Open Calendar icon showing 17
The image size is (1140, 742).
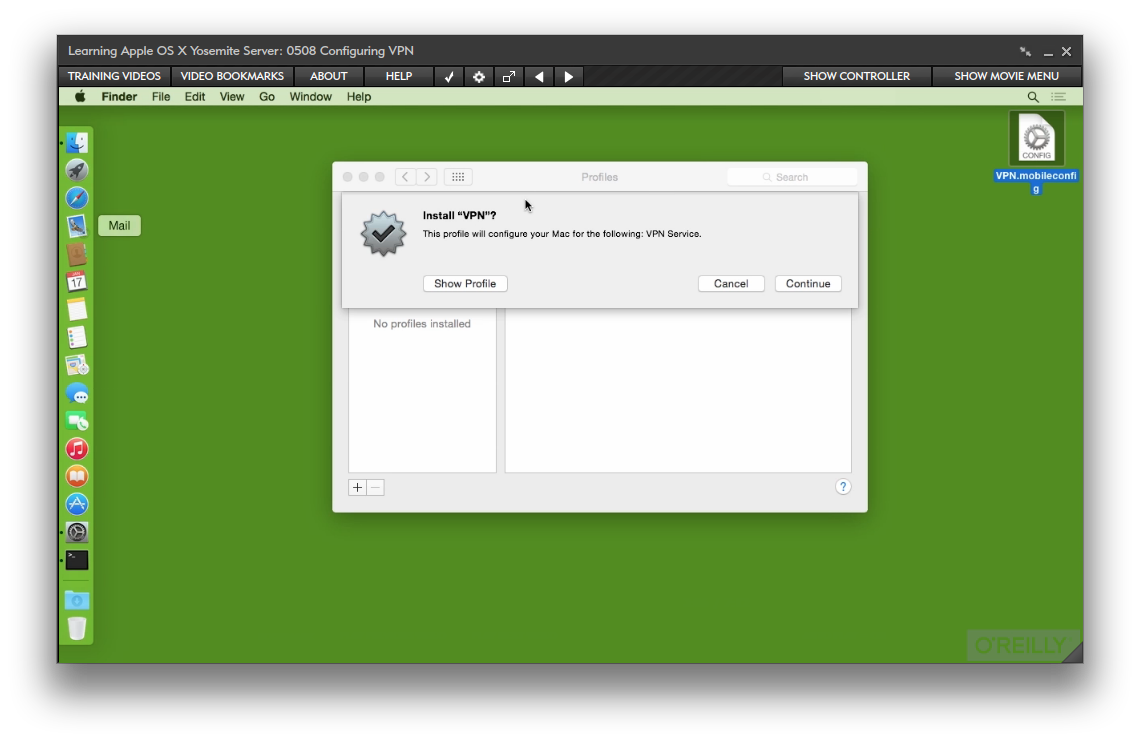(x=77, y=281)
